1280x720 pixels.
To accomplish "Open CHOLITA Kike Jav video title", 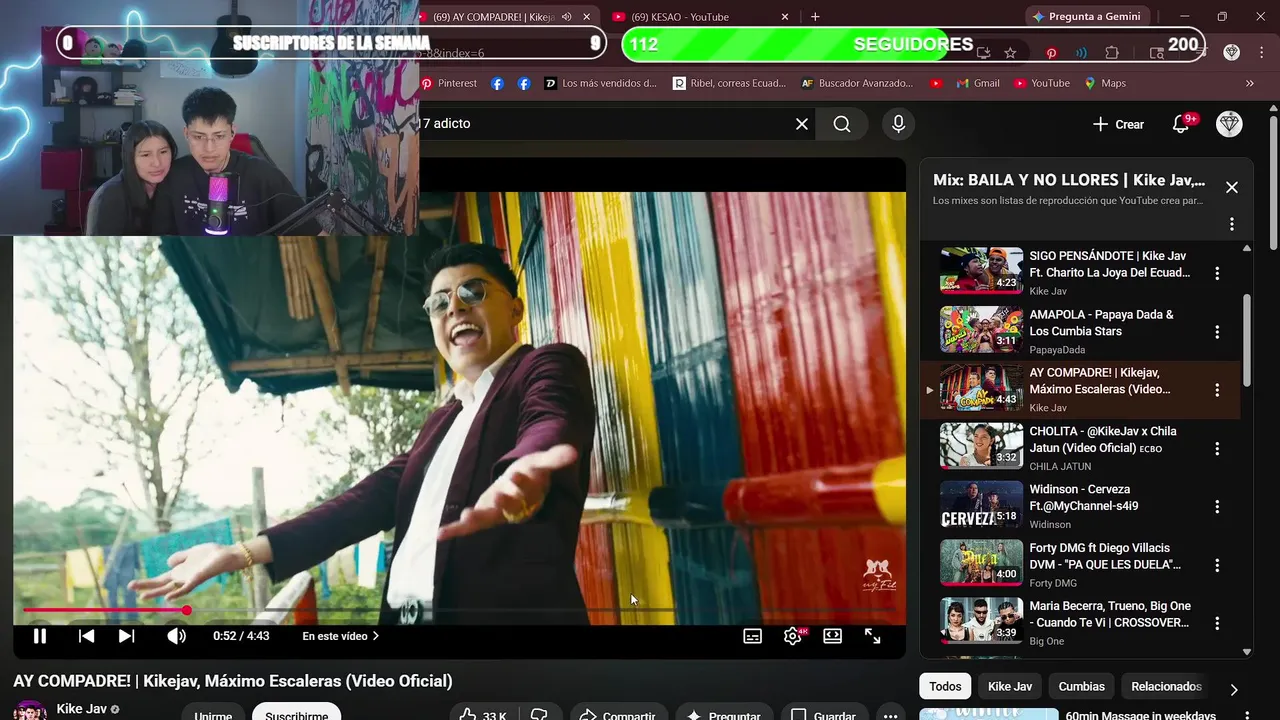I will point(1103,439).
